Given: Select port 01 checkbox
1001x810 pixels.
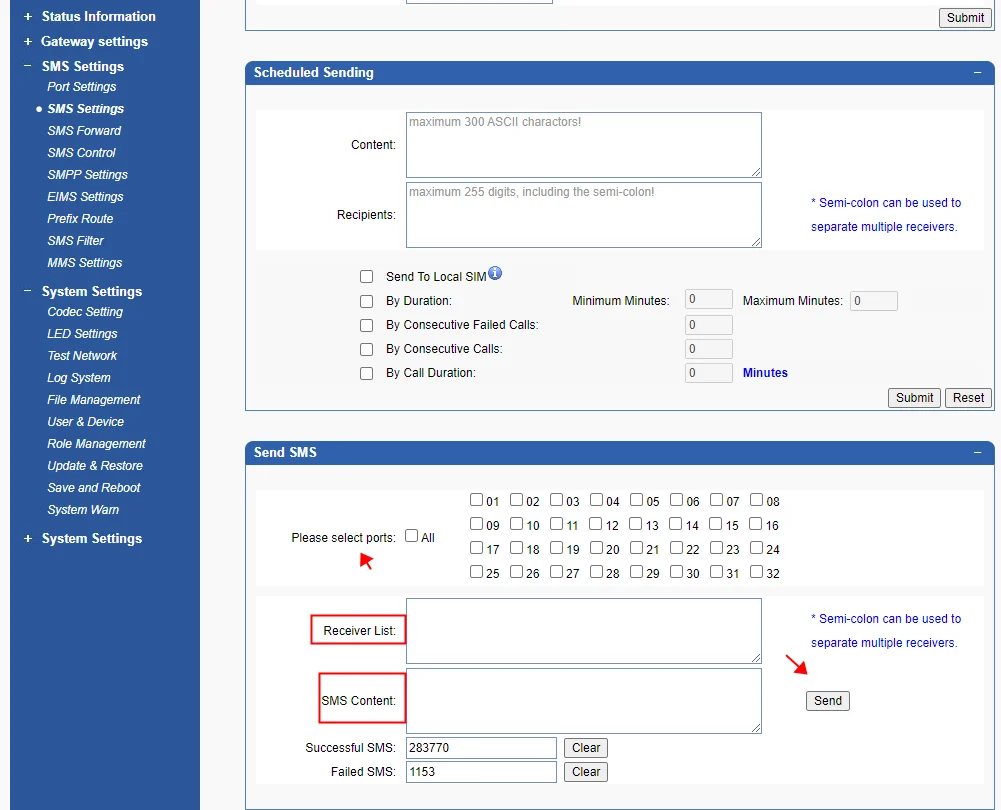Looking at the screenshot, I should (476, 499).
